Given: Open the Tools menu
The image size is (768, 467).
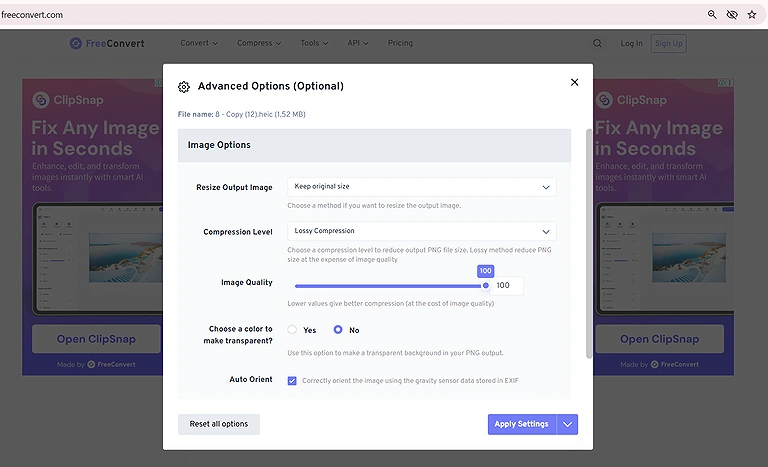Looking at the screenshot, I should pyautogui.click(x=314, y=43).
